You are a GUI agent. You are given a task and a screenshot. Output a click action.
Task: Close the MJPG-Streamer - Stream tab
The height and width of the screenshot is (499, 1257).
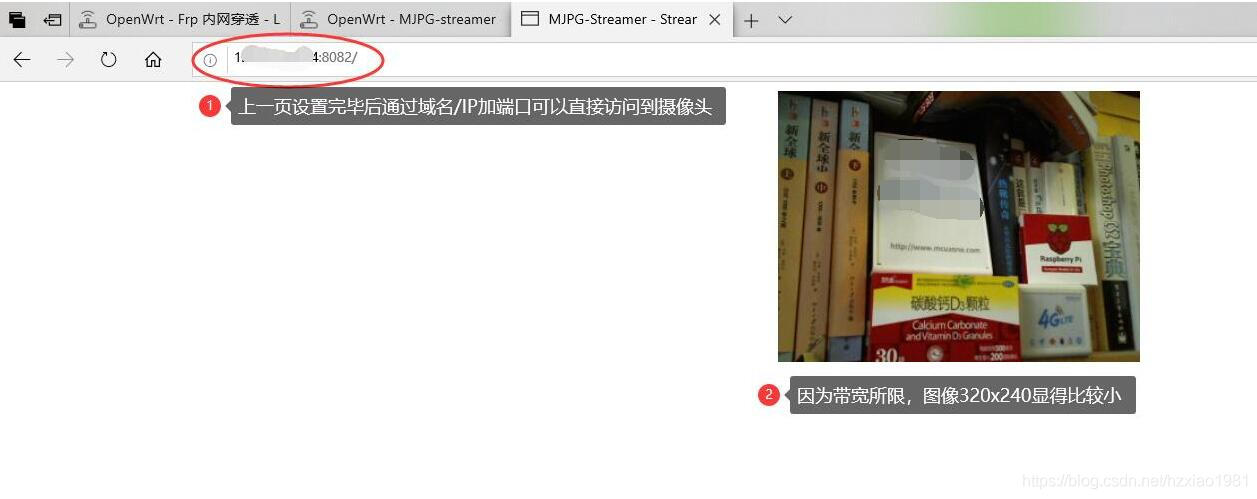pyautogui.click(x=715, y=19)
